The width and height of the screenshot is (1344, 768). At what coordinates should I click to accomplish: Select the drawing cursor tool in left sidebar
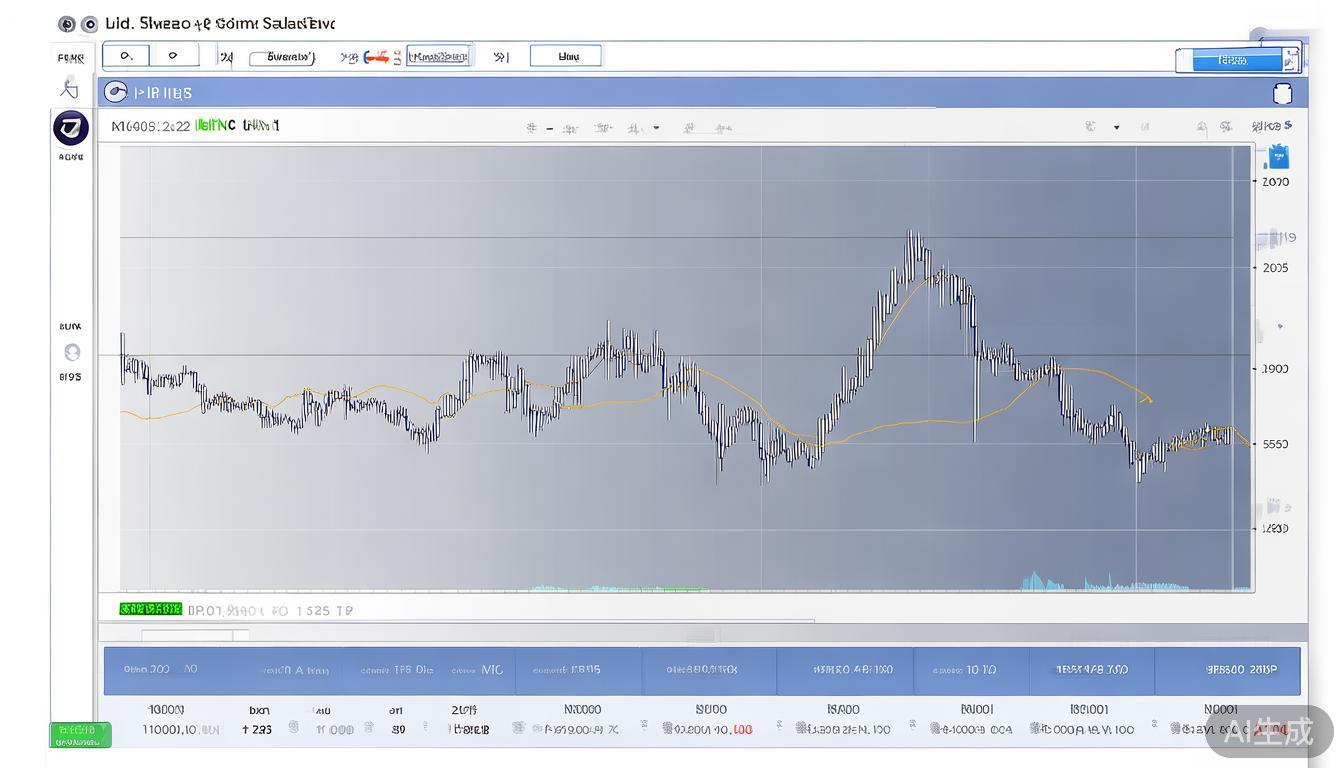[70, 88]
